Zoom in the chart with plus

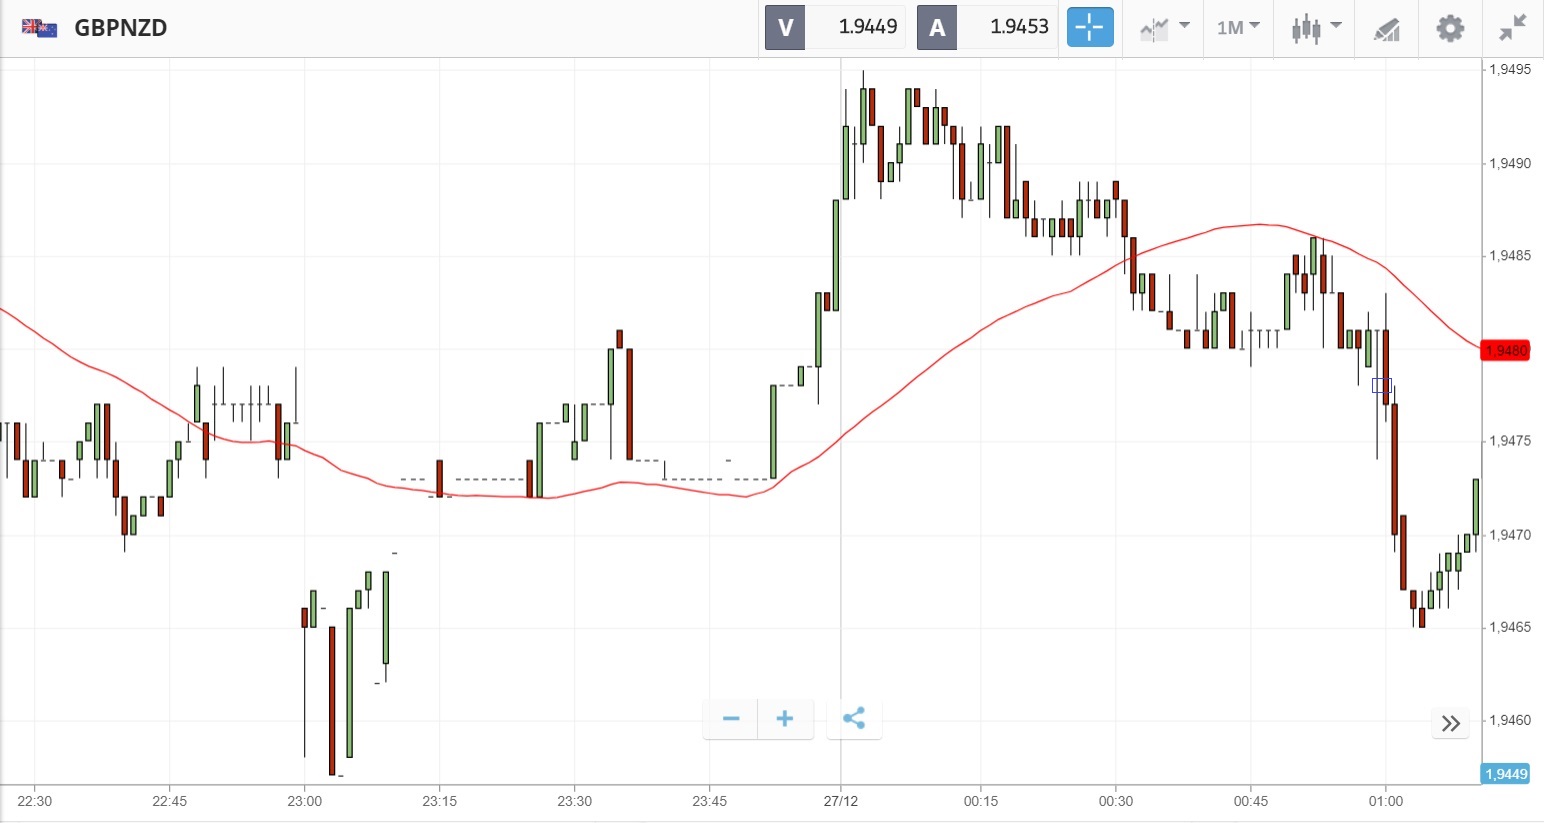tap(785, 718)
